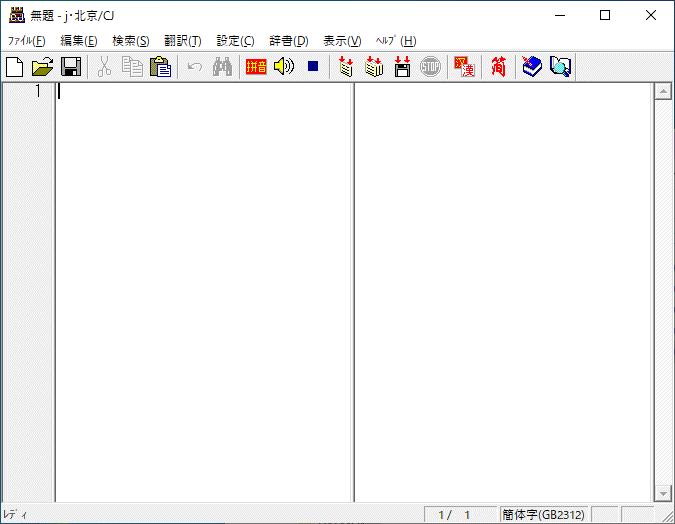Minimize the j・北京/CJ window
This screenshot has width=675, height=524.
coord(560,15)
